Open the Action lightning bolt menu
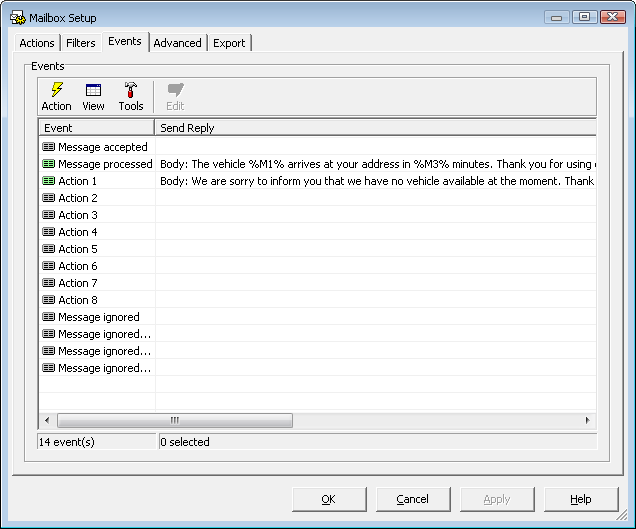The height and width of the screenshot is (529, 636). pyautogui.click(x=56, y=96)
